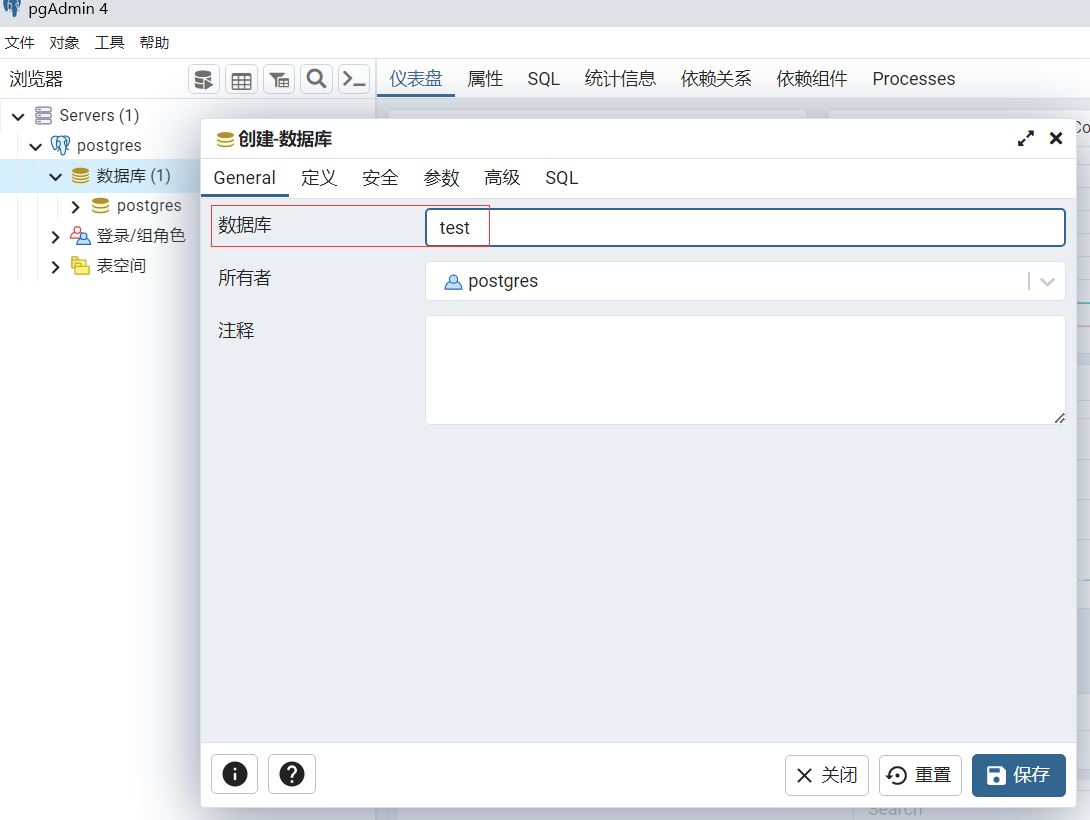
Task: Click the help question mark button
Action: click(292, 774)
